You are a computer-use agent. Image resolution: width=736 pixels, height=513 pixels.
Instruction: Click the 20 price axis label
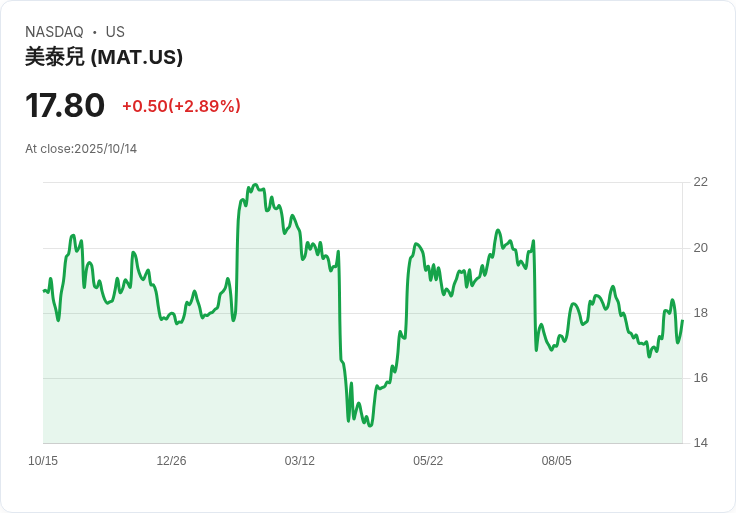tap(700, 248)
